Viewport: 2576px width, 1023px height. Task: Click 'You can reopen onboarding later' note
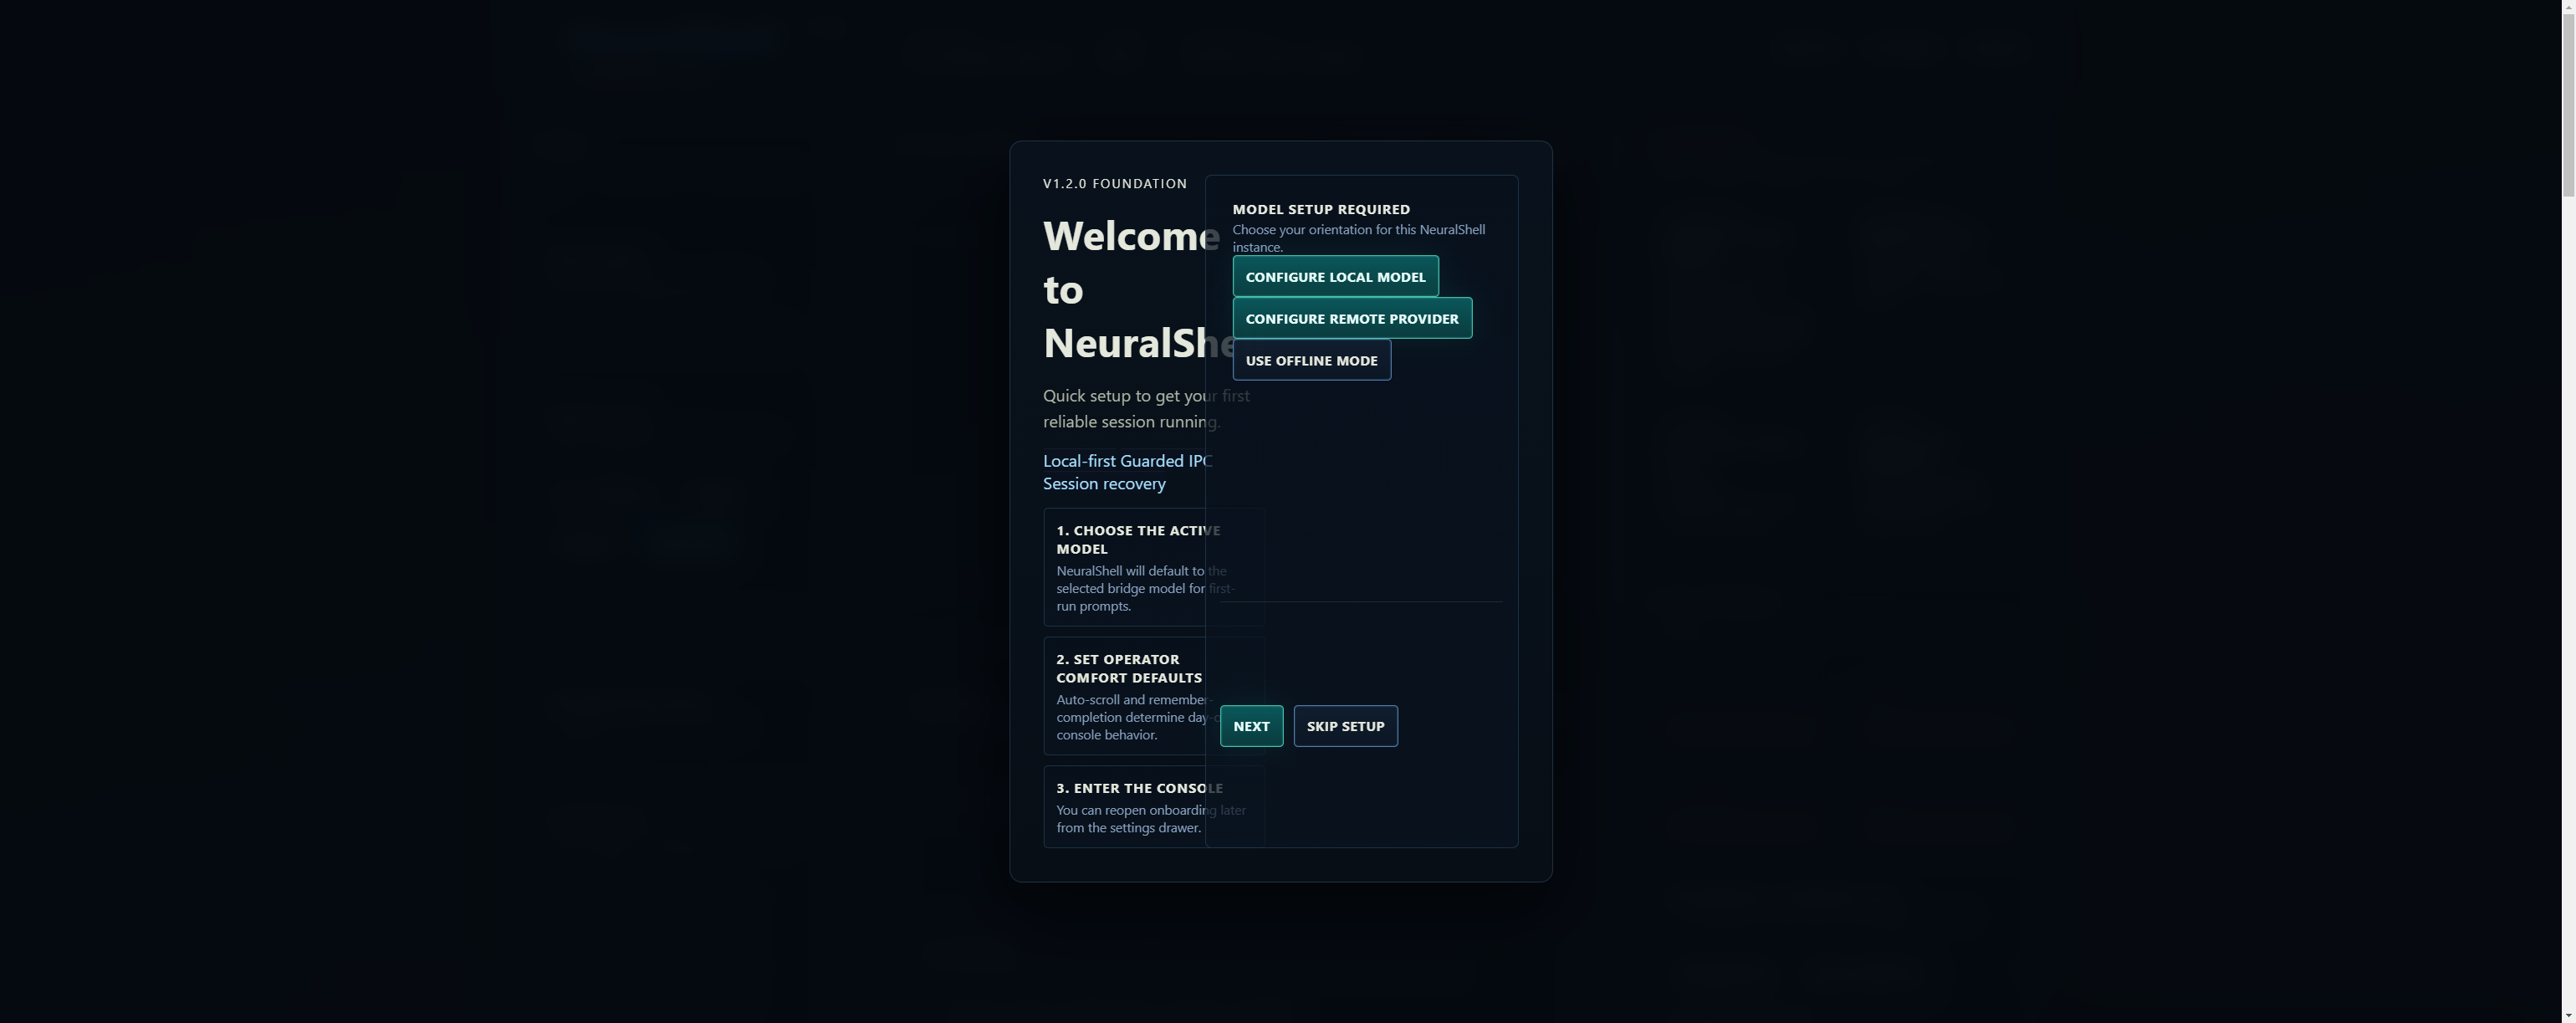[x=1151, y=819]
